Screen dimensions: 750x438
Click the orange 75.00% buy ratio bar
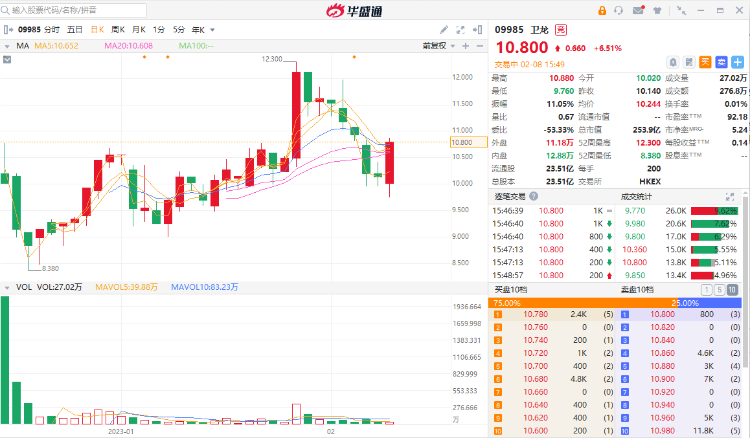[x=583, y=303]
